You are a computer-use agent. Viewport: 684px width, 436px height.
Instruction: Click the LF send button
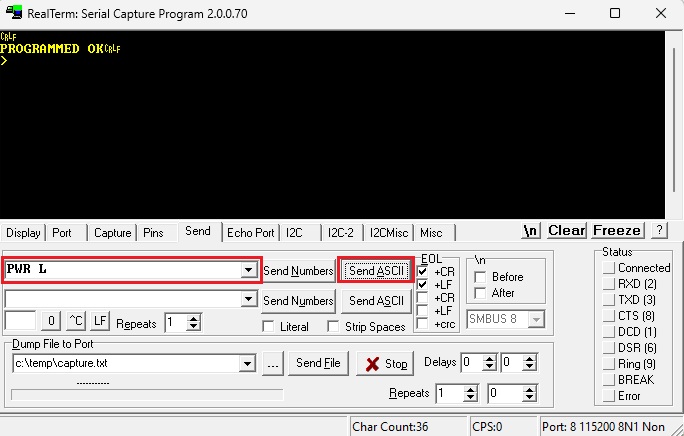[x=100, y=321]
